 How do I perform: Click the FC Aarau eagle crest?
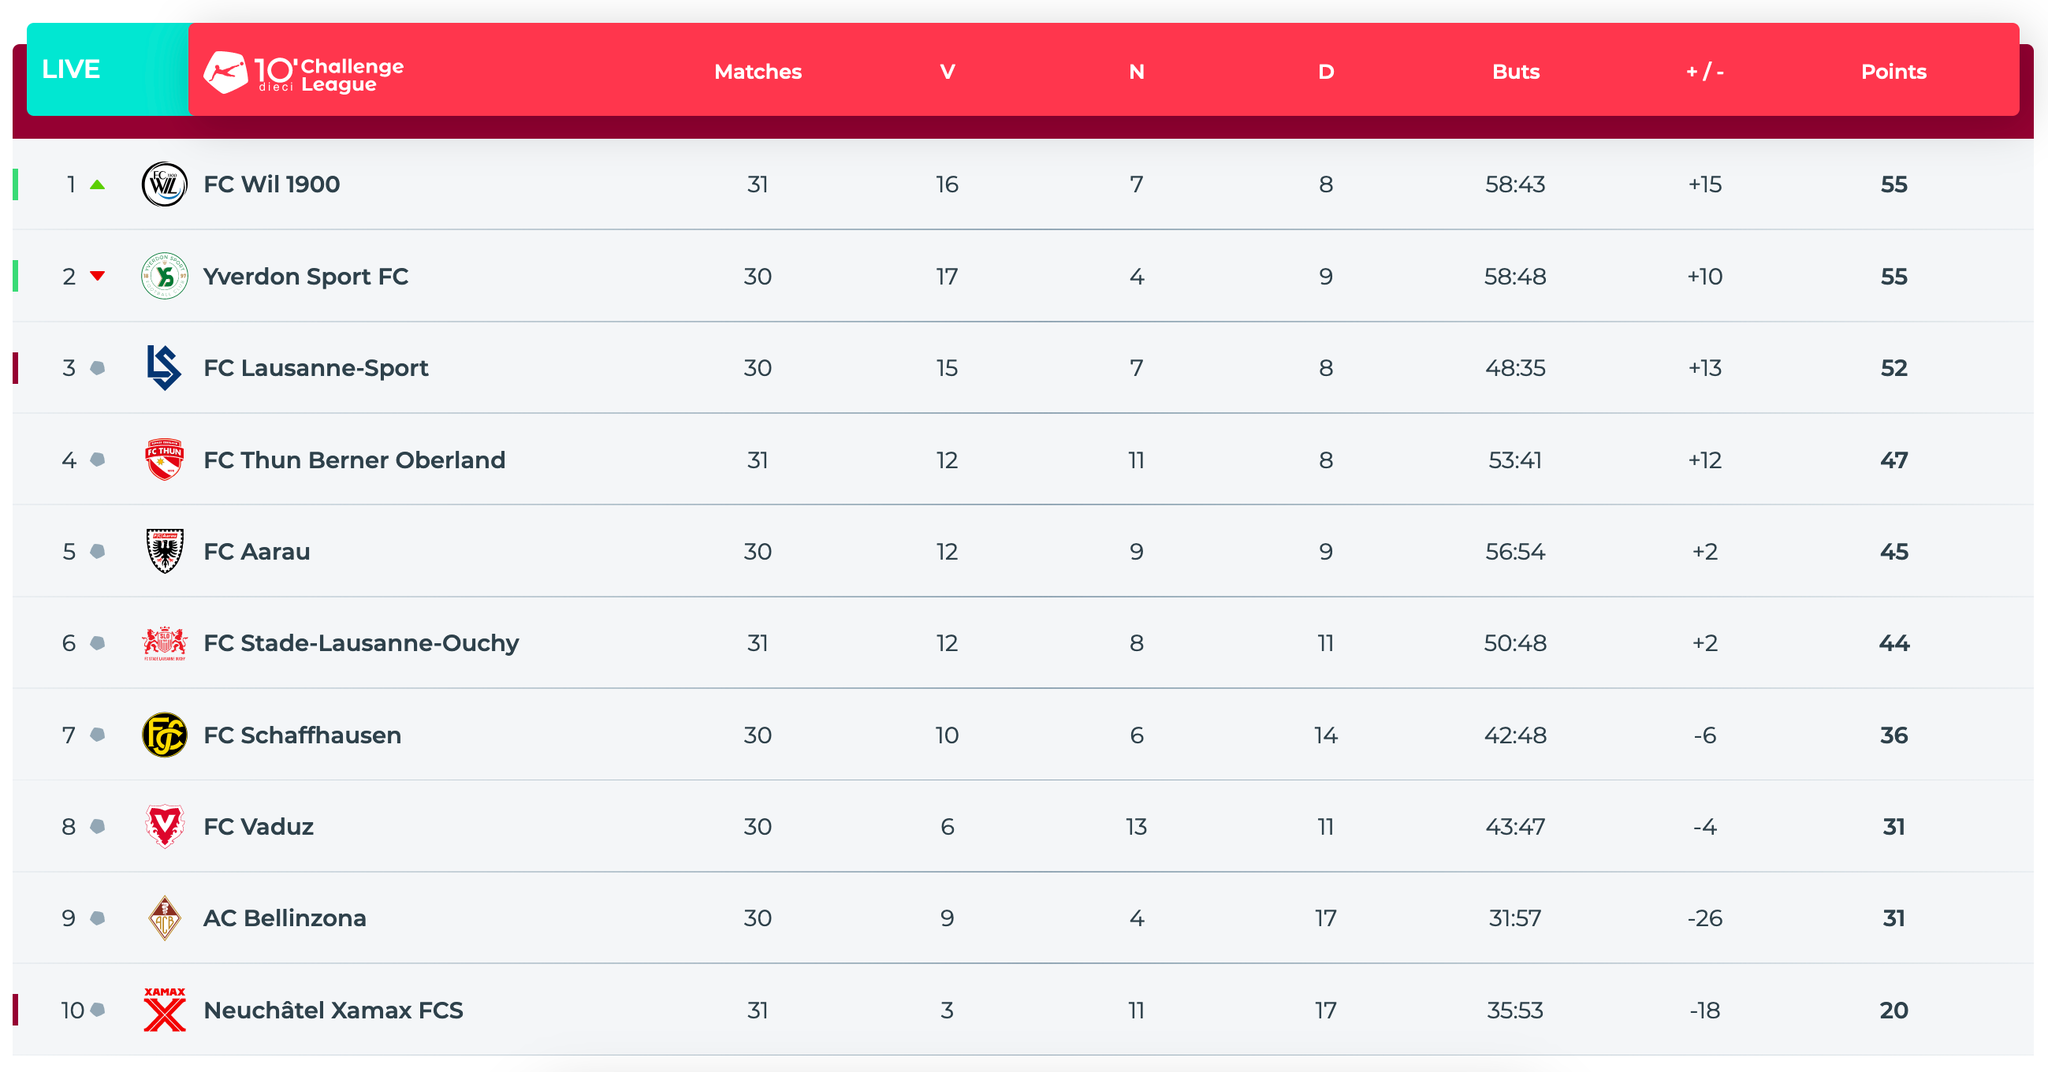coord(164,551)
